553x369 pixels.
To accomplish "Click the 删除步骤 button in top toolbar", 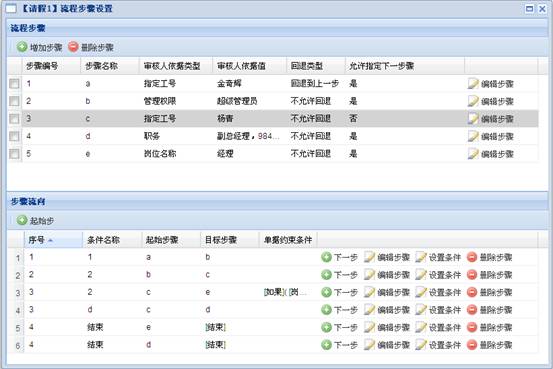I will 91,47.
